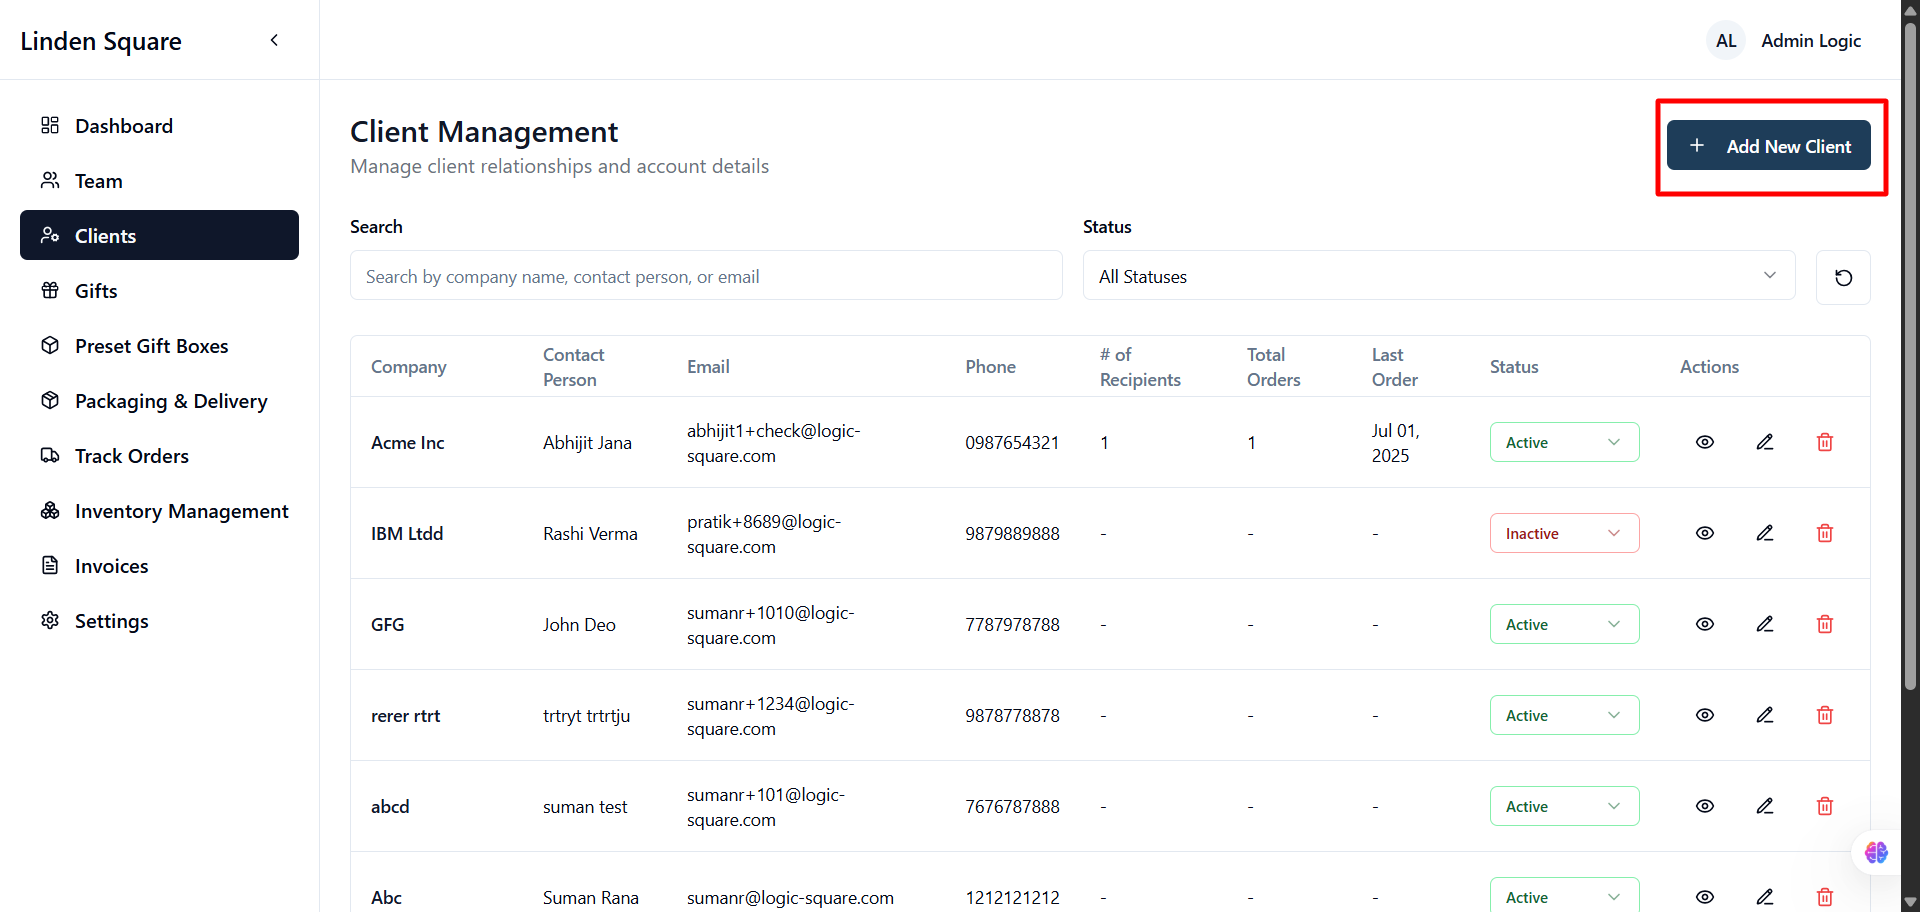Image resolution: width=1920 pixels, height=912 pixels.
Task: Delete the Acme Inc client
Action: pyautogui.click(x=1825, y=442)
